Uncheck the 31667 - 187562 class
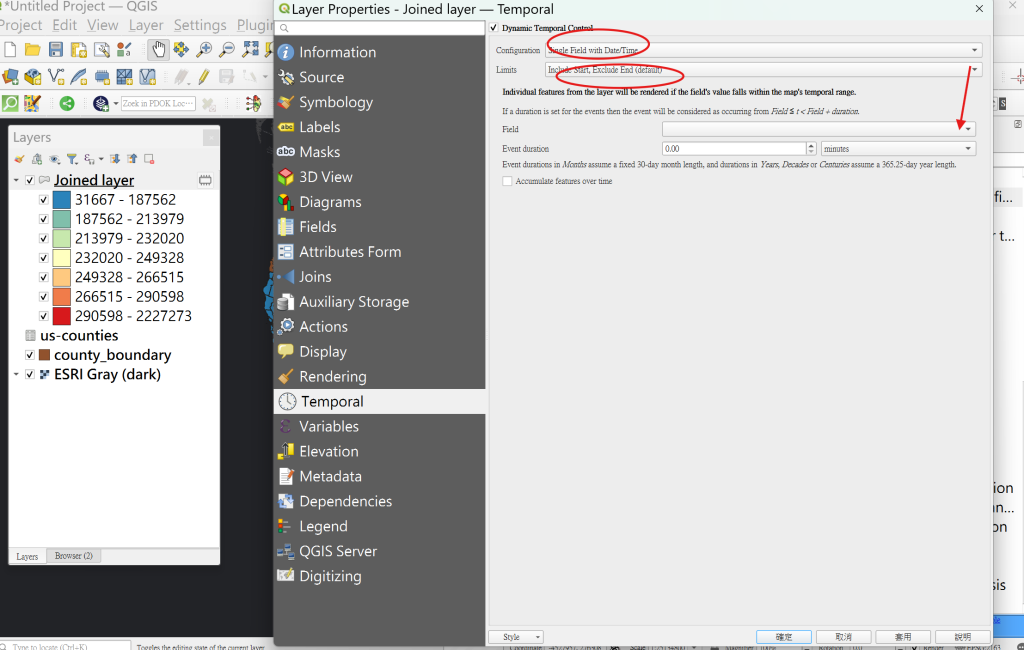Screen dimensions: 1024x650 [x=44, y=200]
